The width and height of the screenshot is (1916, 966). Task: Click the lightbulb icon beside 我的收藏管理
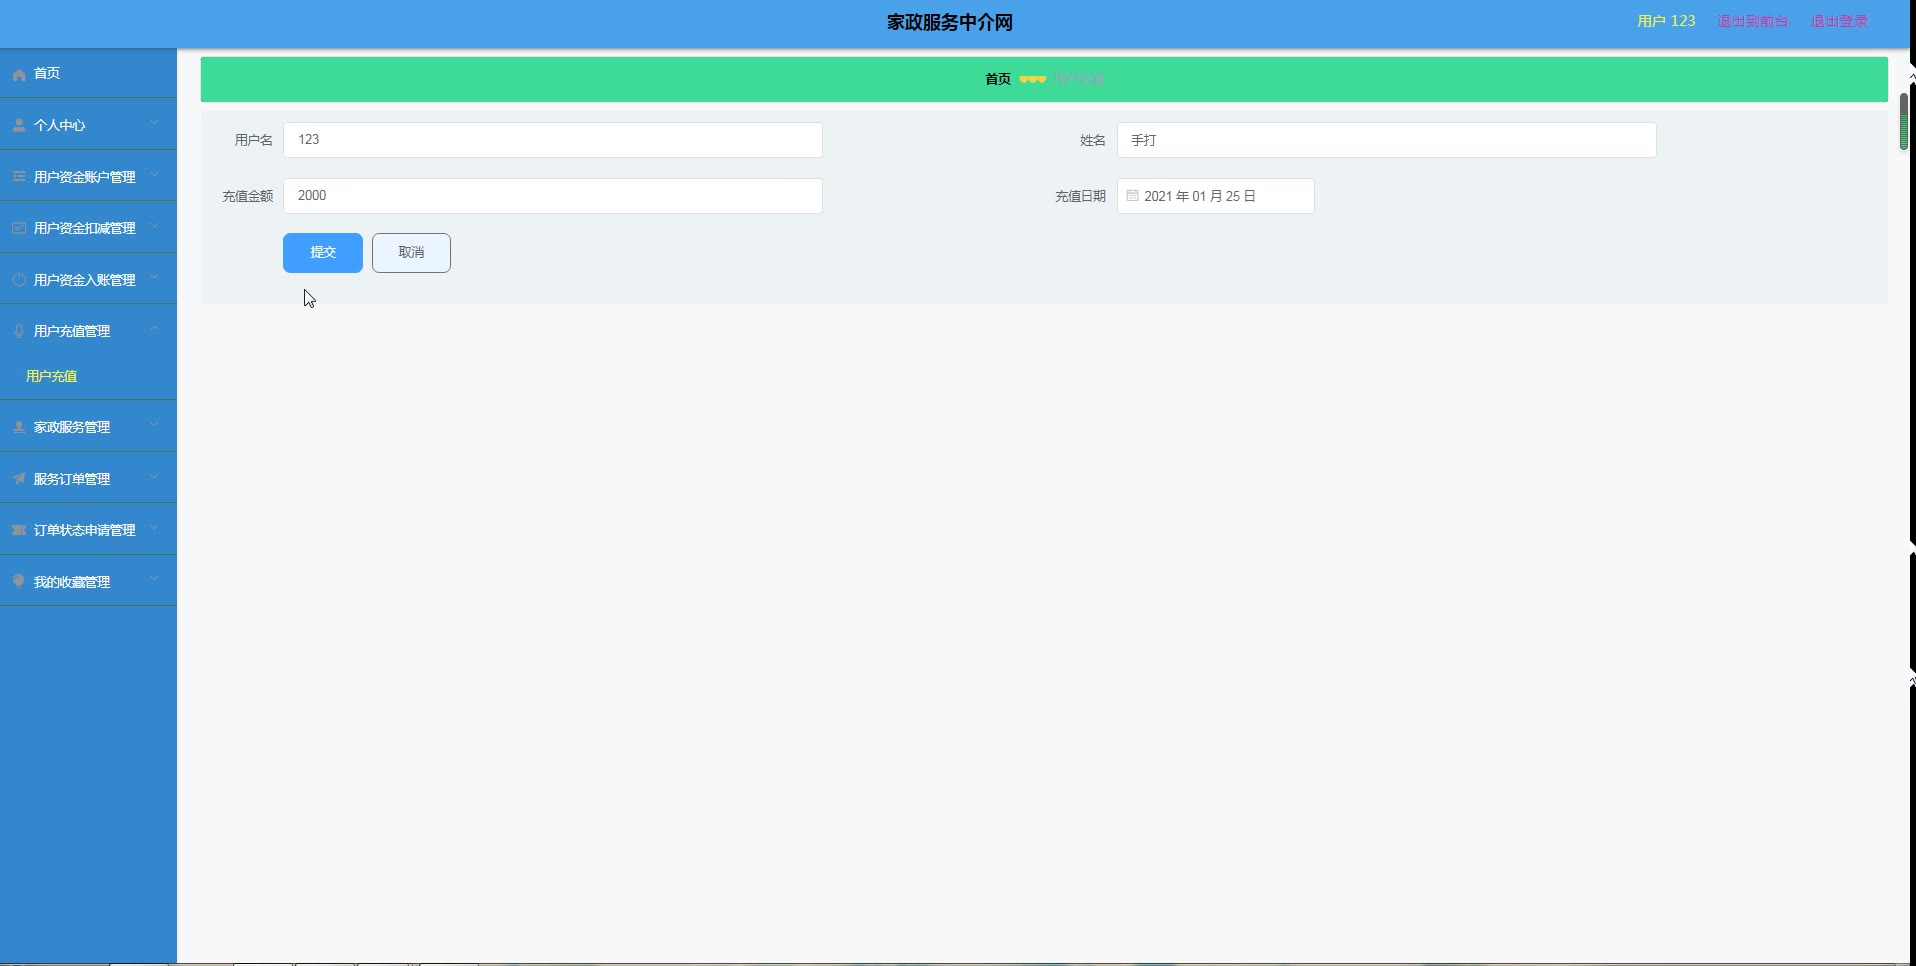pyautogui.click(x=19, y=582)
